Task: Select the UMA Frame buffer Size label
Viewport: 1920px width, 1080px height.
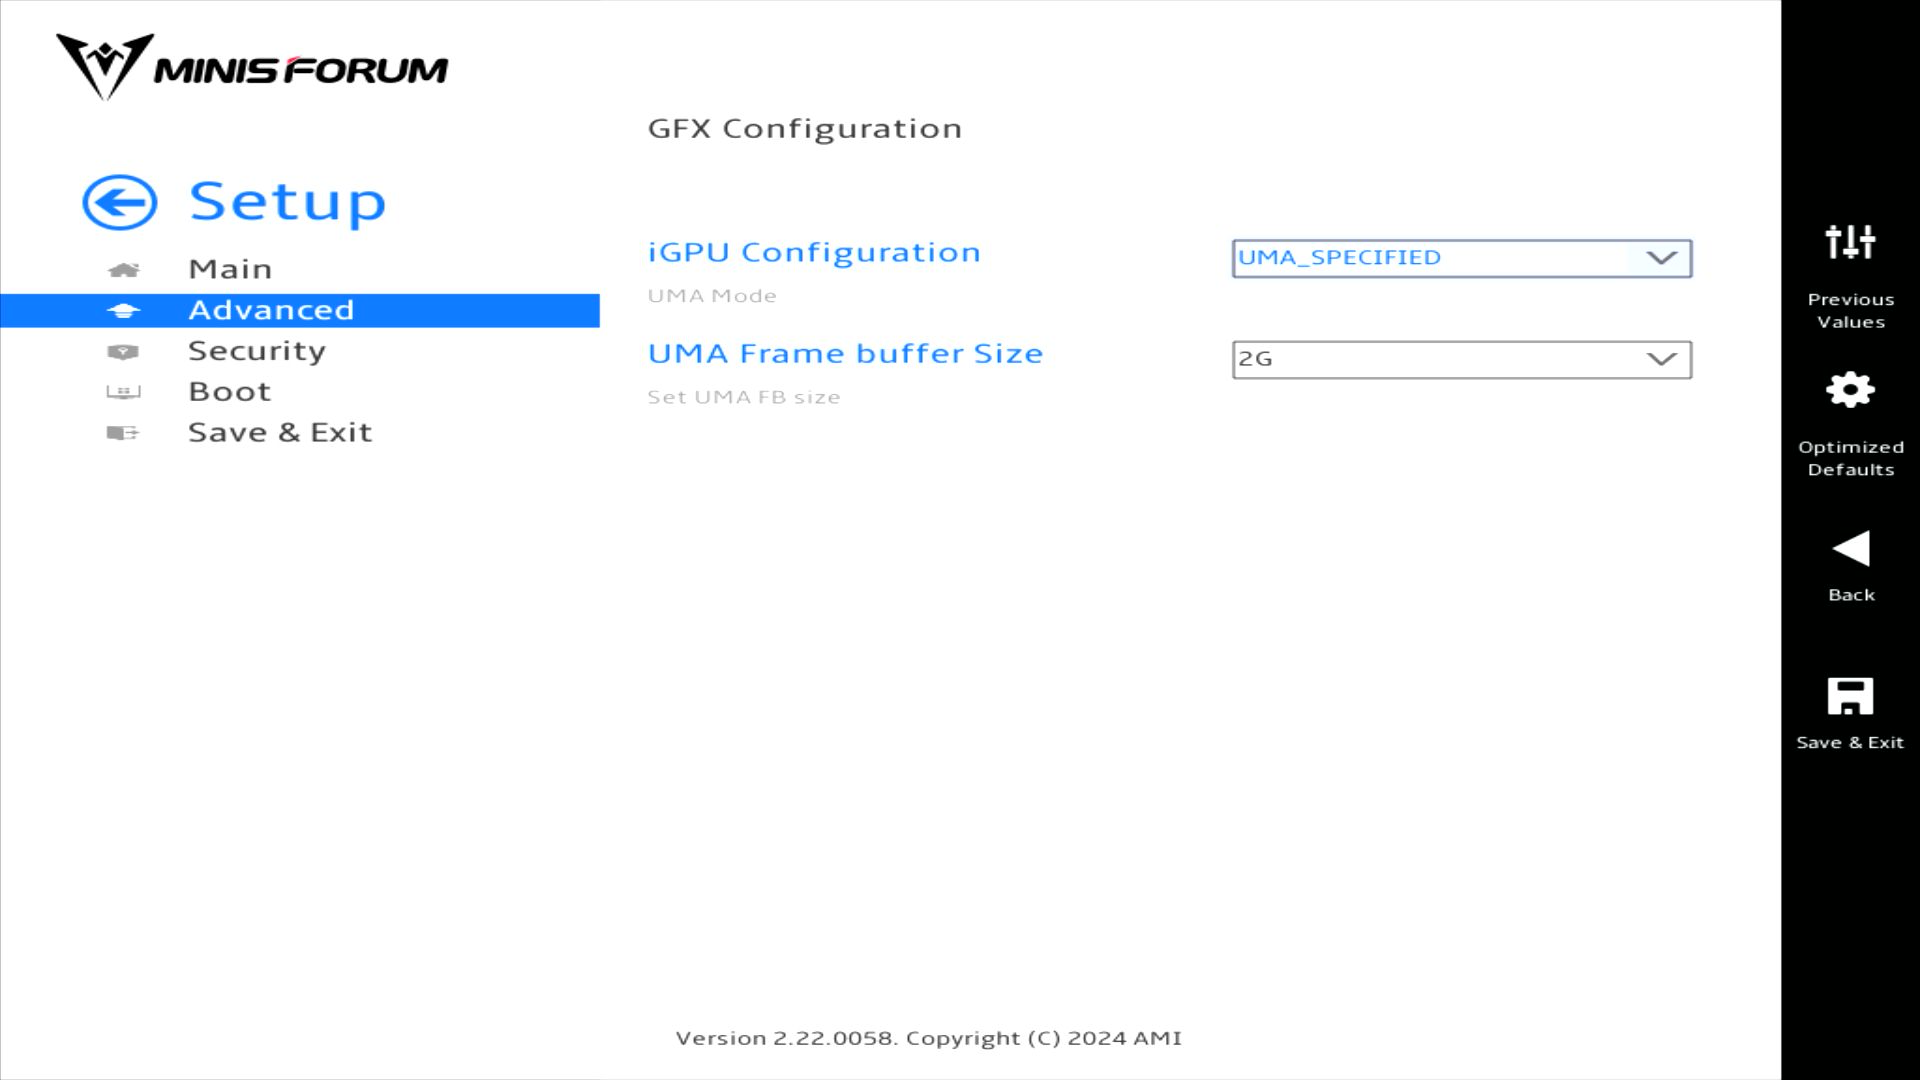Action: coord(845,354)
